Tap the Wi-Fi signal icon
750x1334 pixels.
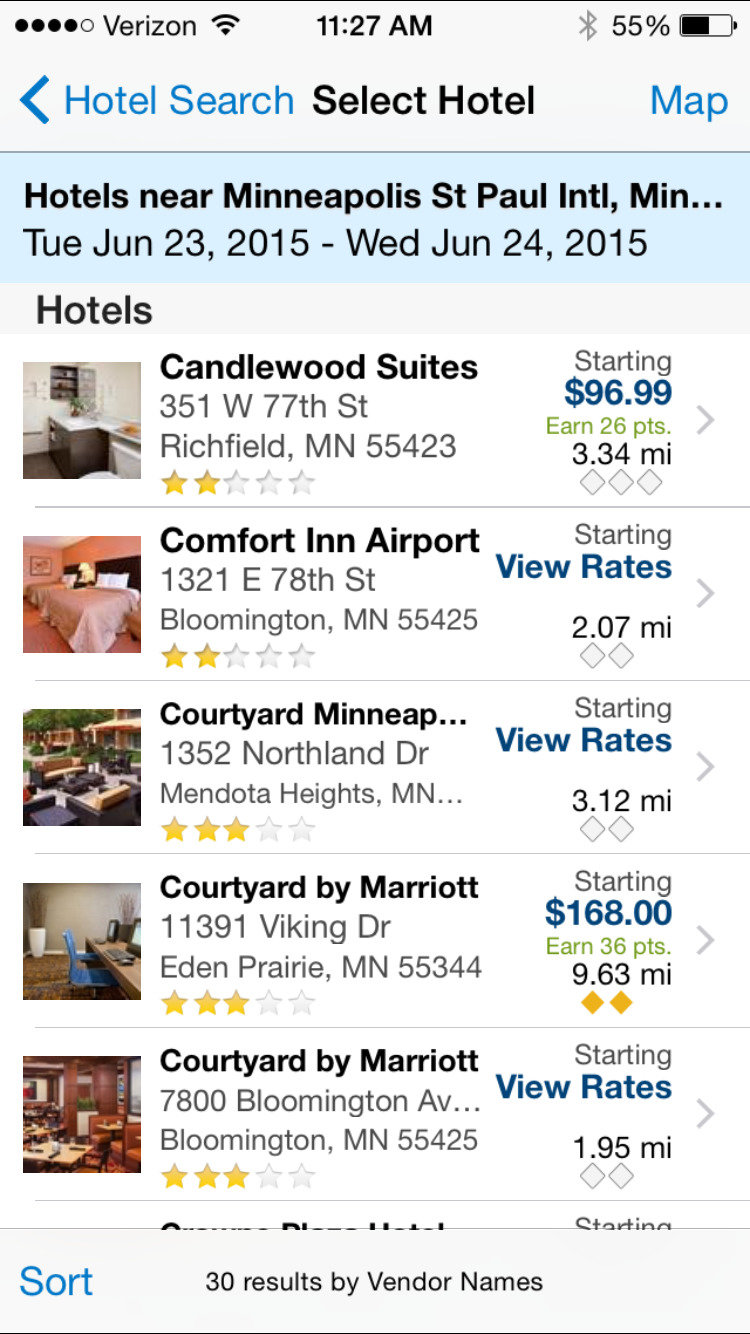(x=228, y=26)
